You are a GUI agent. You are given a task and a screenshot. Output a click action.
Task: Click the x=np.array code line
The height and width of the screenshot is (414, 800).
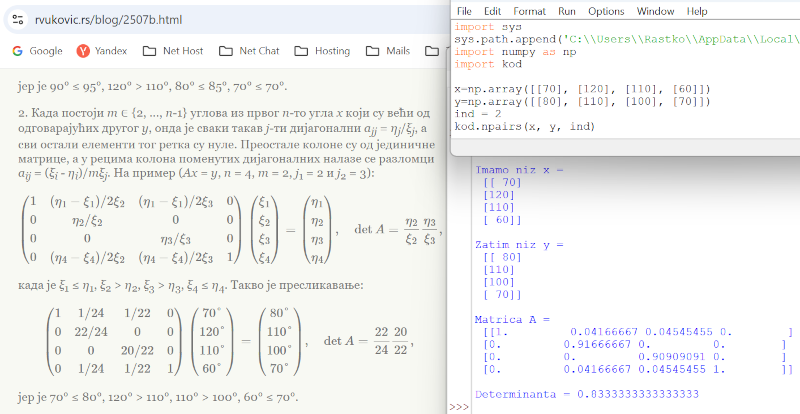582,89
